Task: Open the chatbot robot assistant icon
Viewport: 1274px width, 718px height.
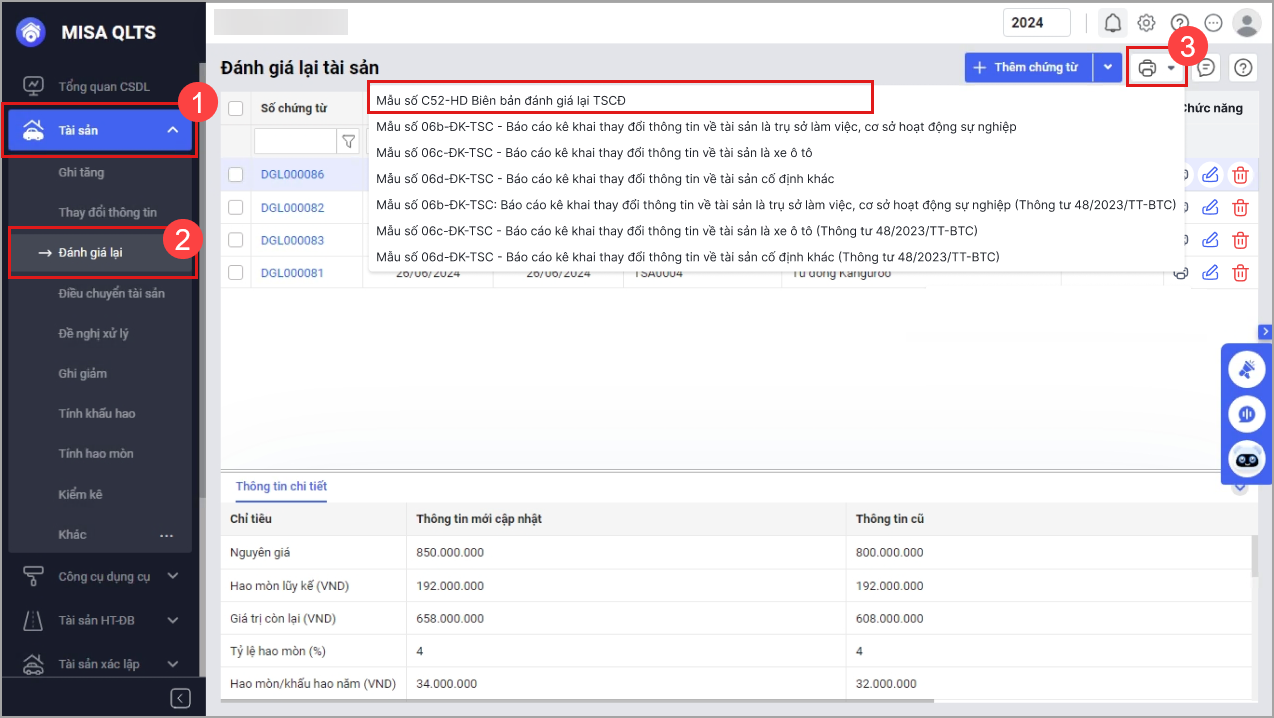Action: [x=1246, y=459]
